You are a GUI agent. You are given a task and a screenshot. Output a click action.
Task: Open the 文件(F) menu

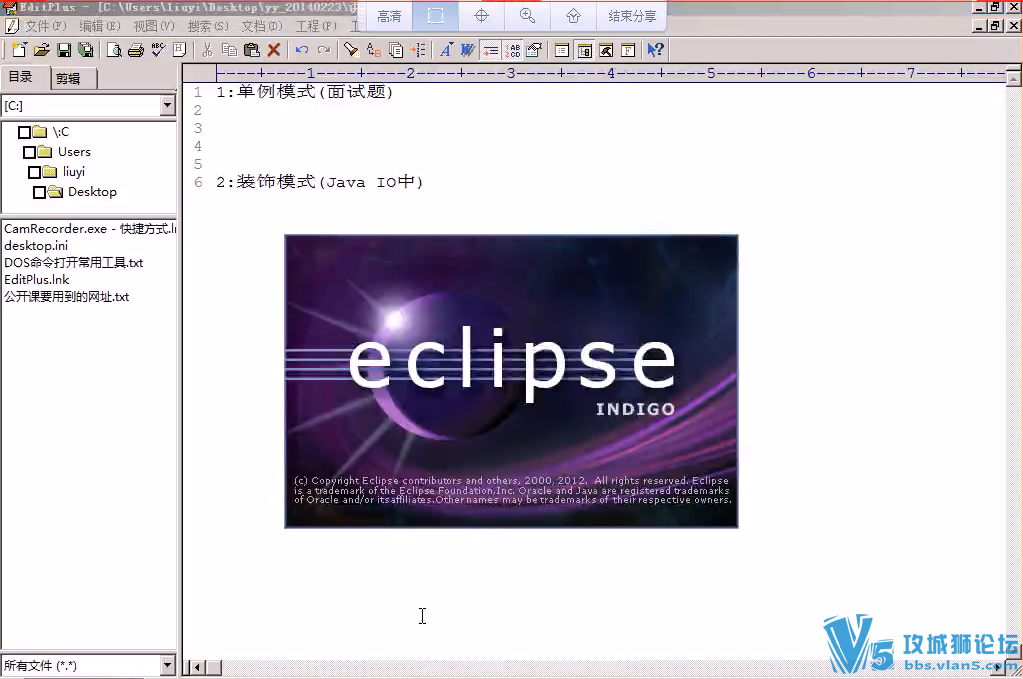coord(46,26)
